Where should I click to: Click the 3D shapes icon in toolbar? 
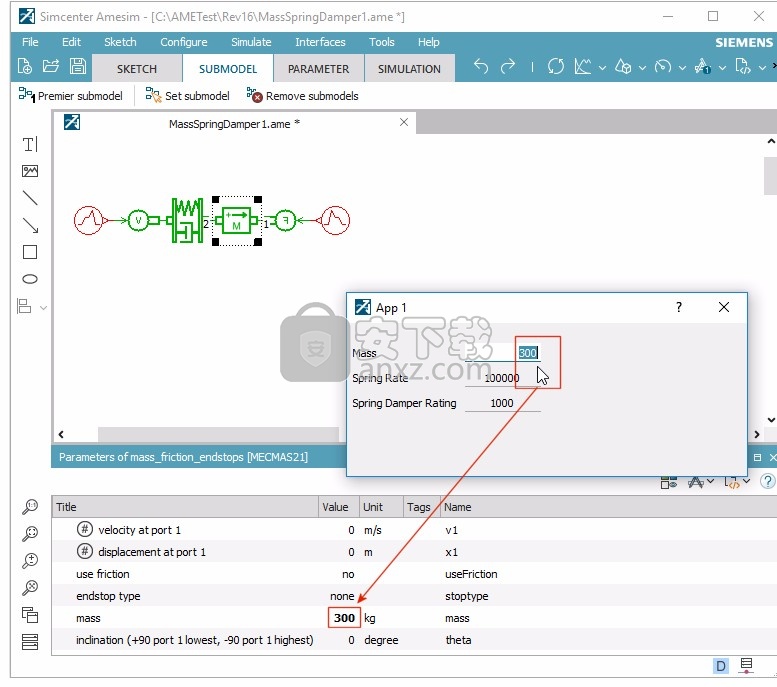[623, 66]
